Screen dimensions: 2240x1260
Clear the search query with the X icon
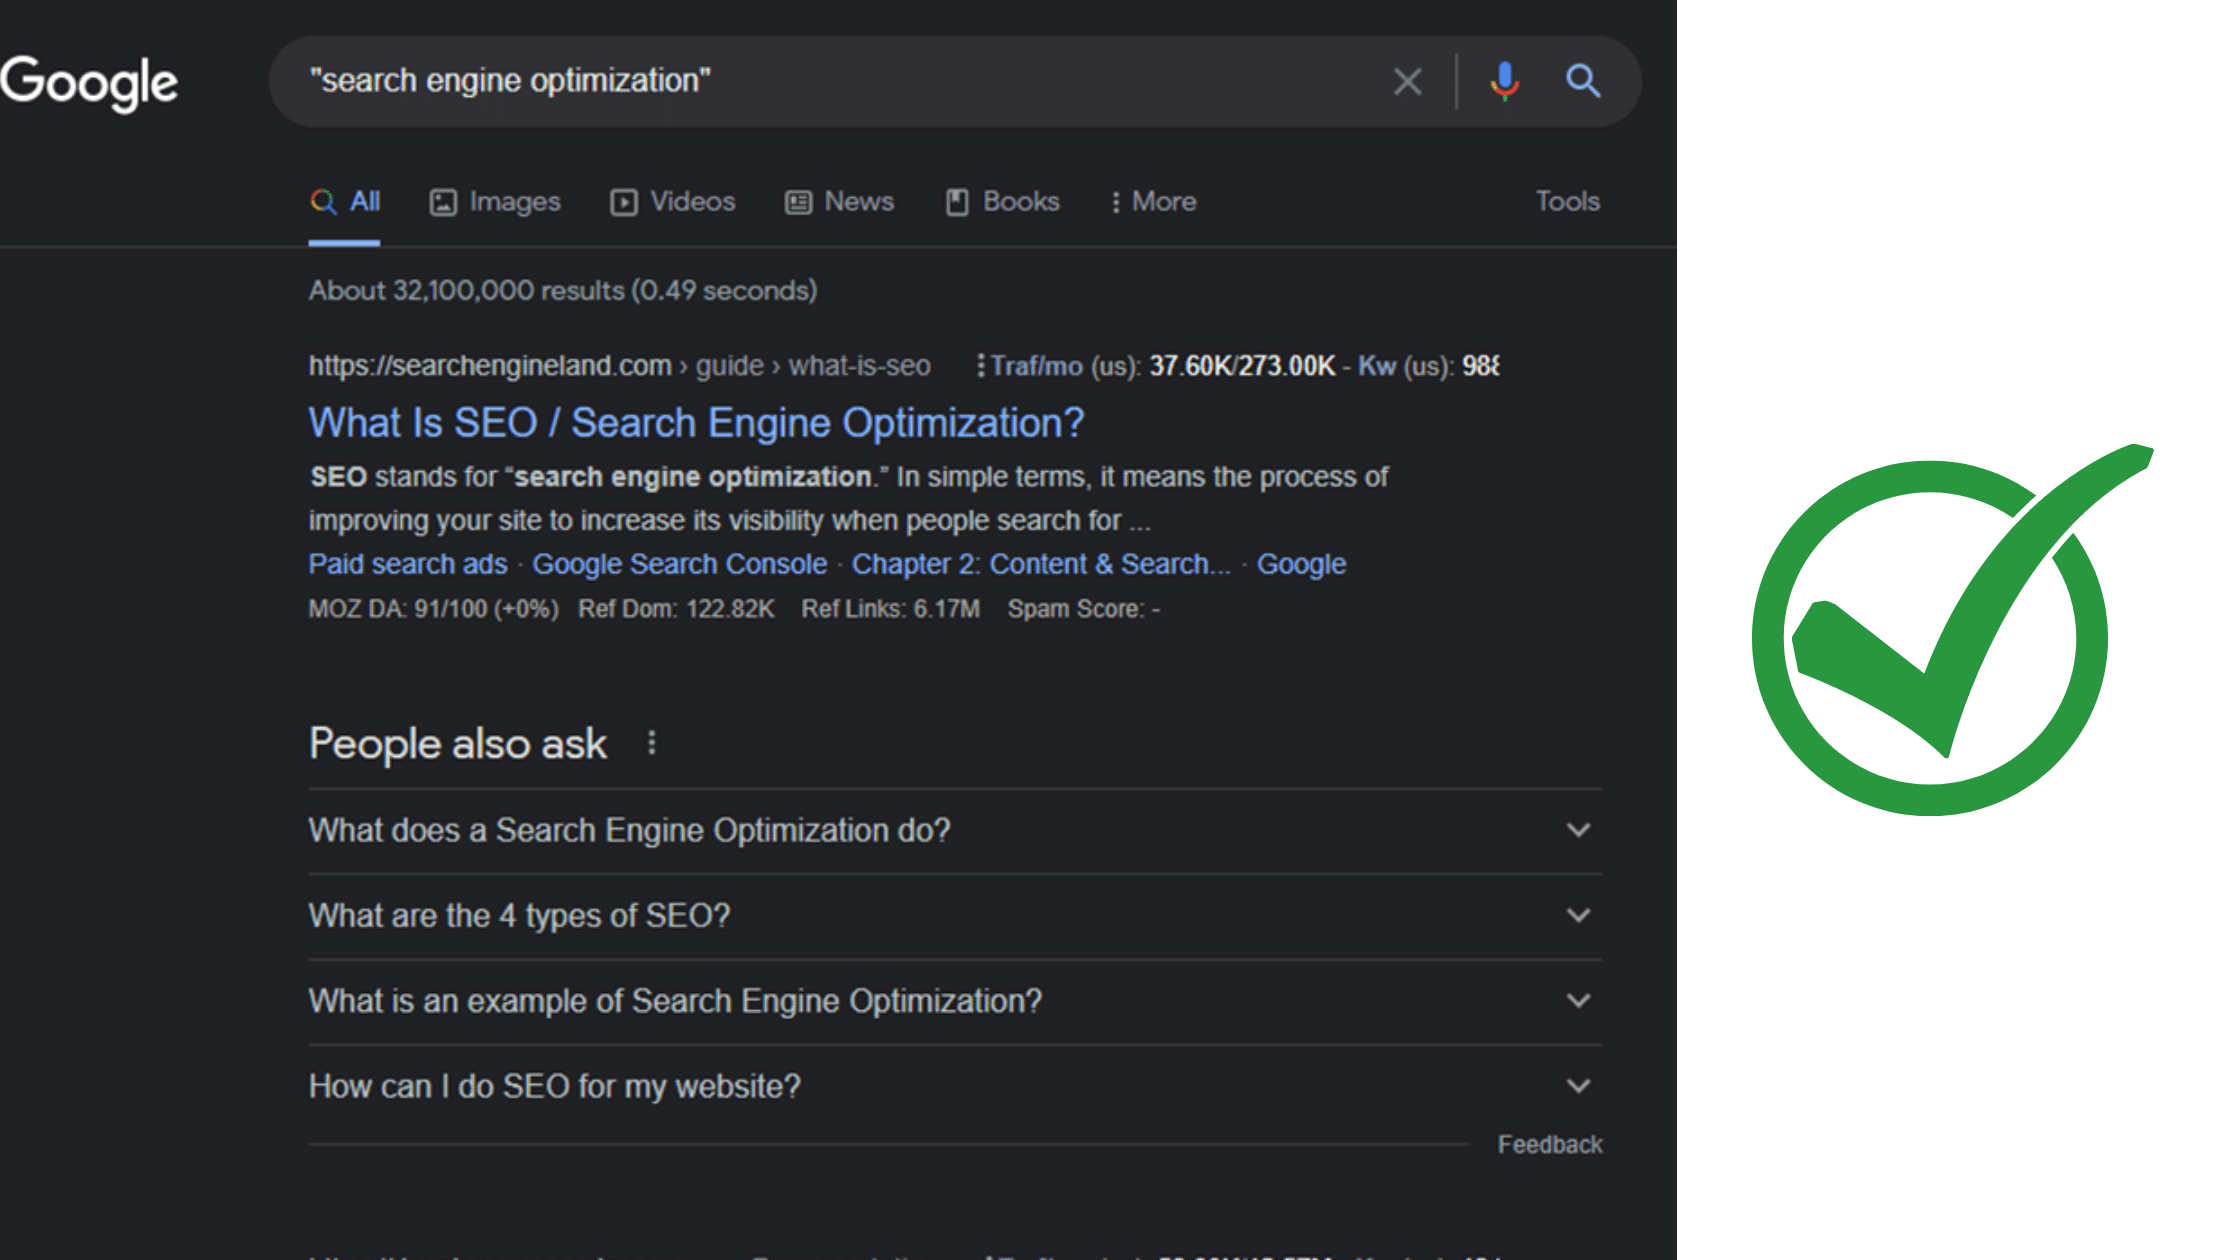tap(1408, 81)
